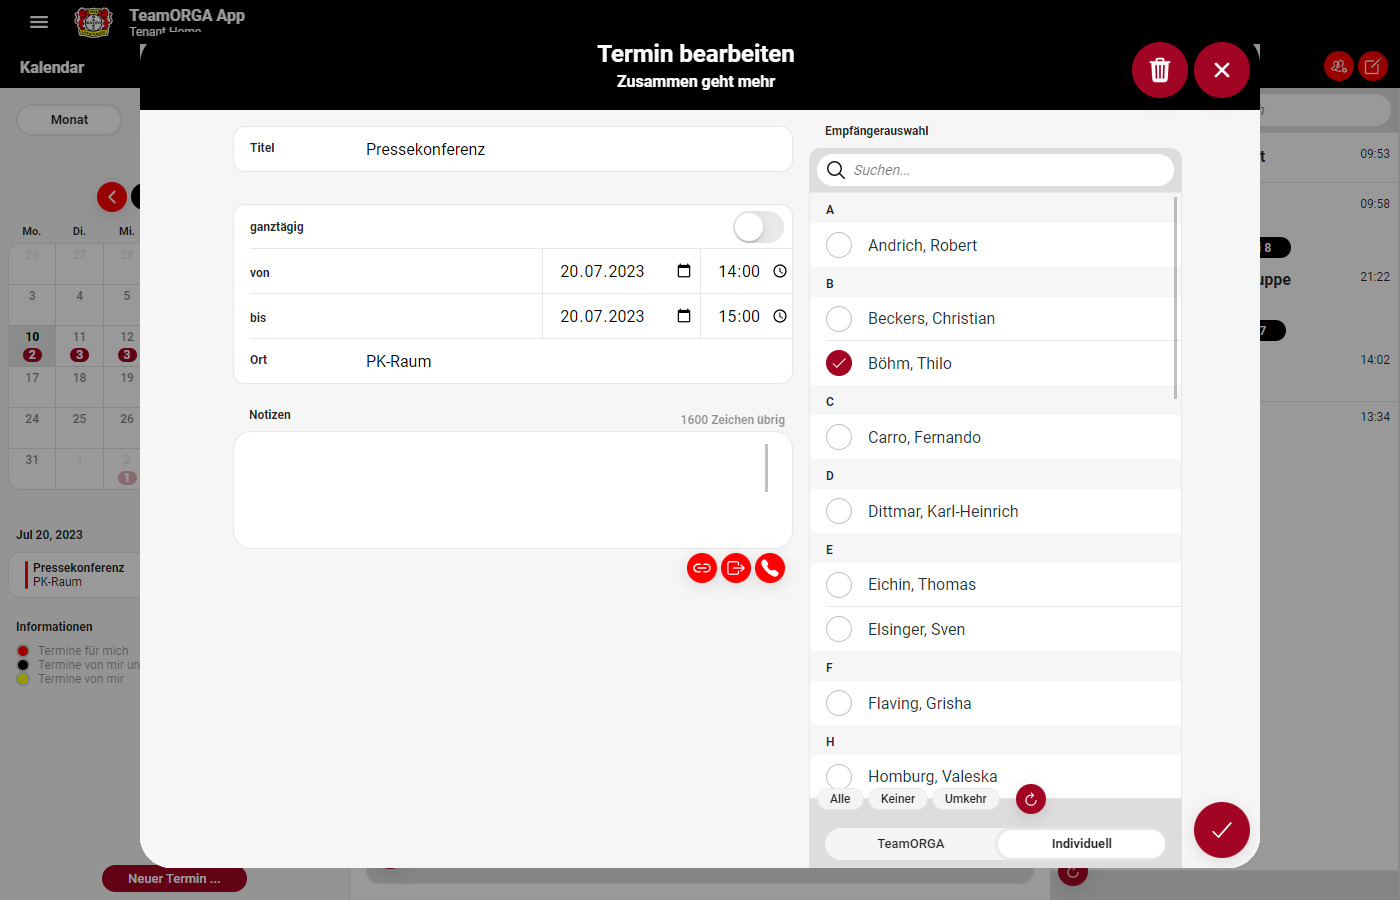Image resolution: width=1400 pixels, height=900 pixels.
Task: Toggle the ganztägig switch
Action: (758, 227)
